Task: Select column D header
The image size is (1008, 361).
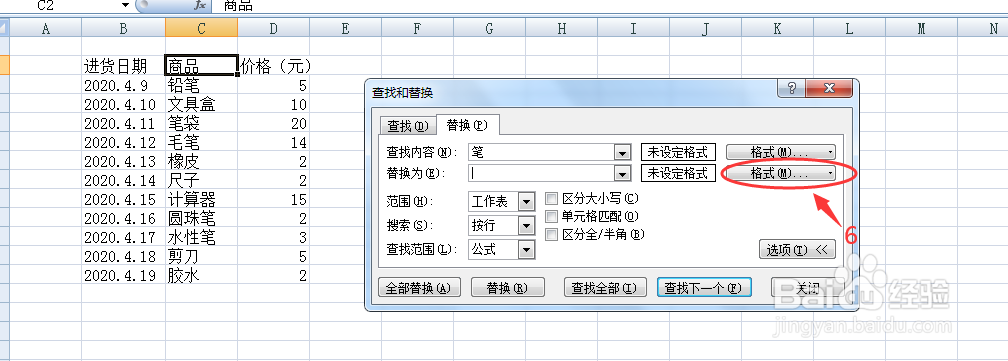Action: tap(273, 28)
